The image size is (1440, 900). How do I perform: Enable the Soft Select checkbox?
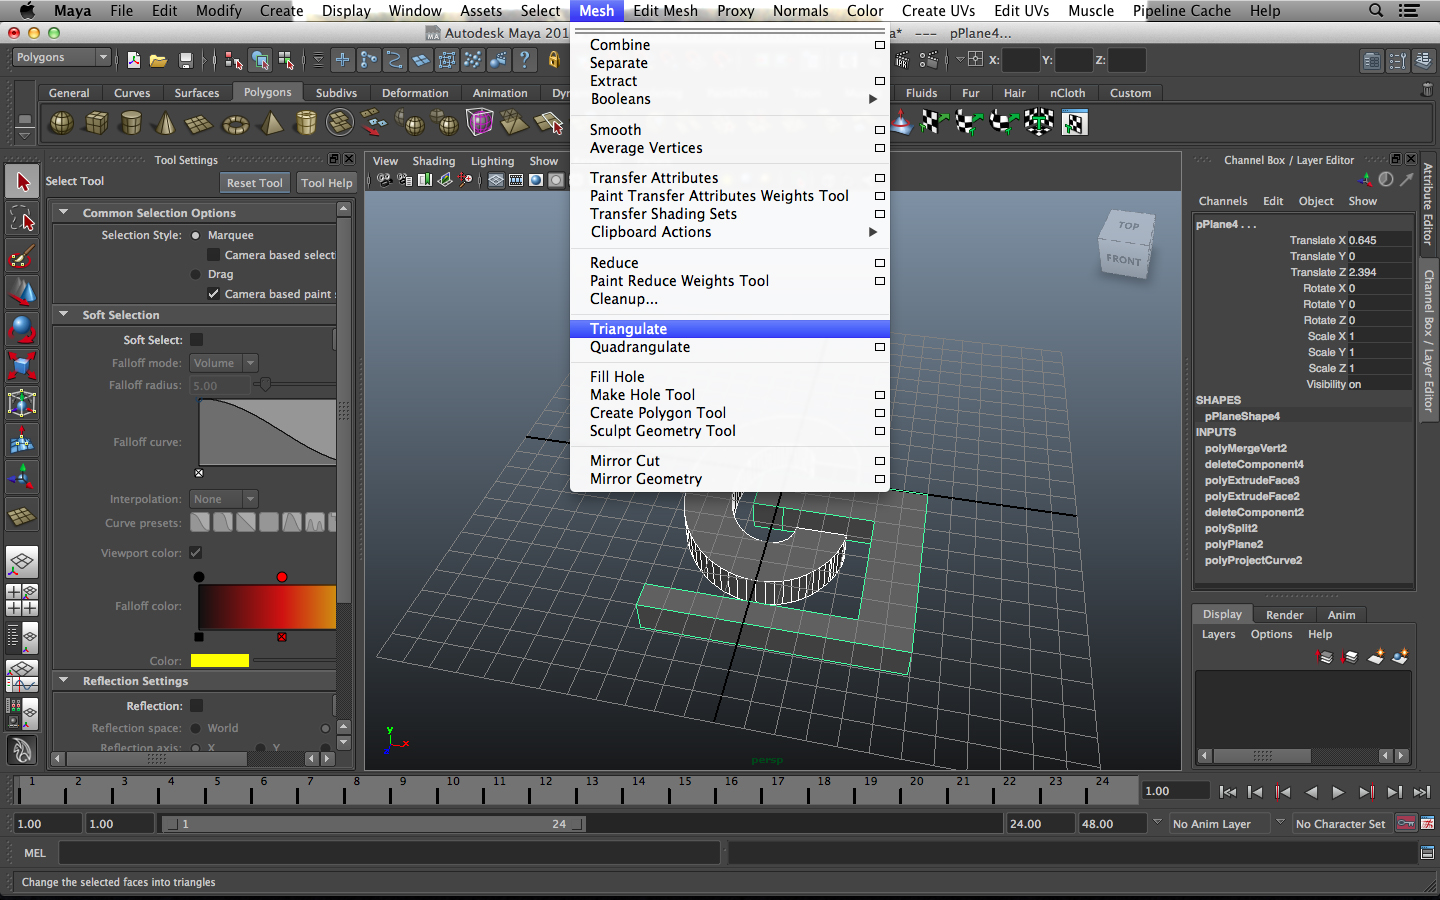click(x=197, y=340)
